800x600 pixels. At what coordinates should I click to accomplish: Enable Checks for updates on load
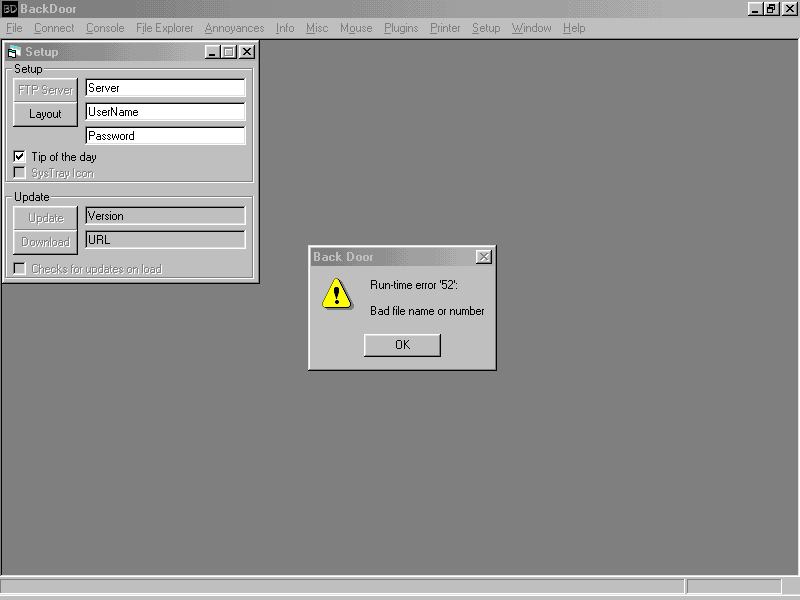click(x=20, y=269)
